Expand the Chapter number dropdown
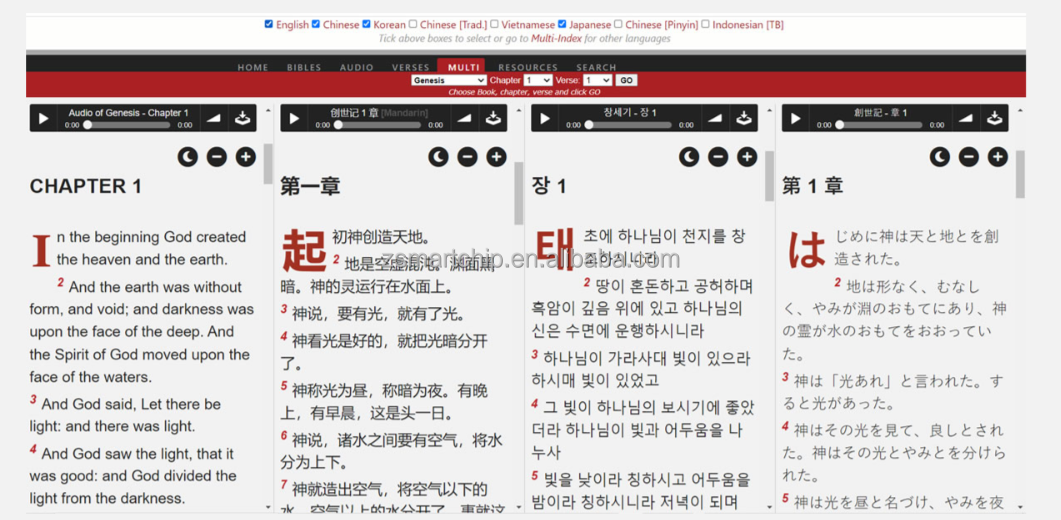Image resolution: width=1061 pixels, height=520 pixels. coord(538,80)
